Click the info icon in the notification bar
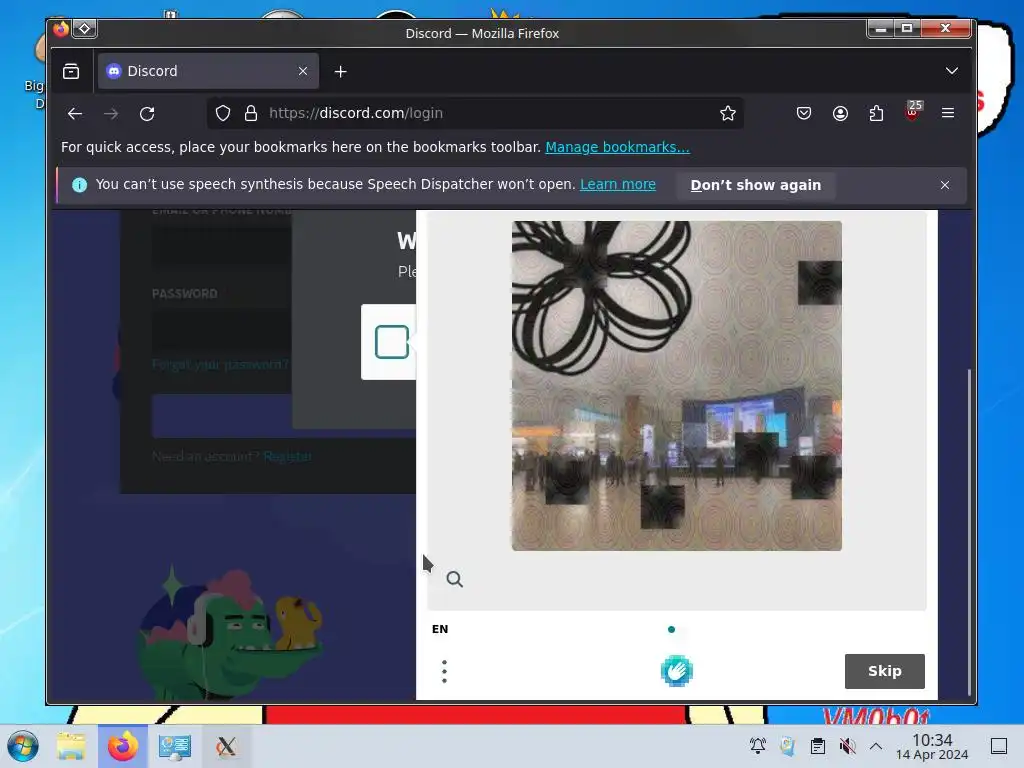1024x768 pixels. click(79, 185)
